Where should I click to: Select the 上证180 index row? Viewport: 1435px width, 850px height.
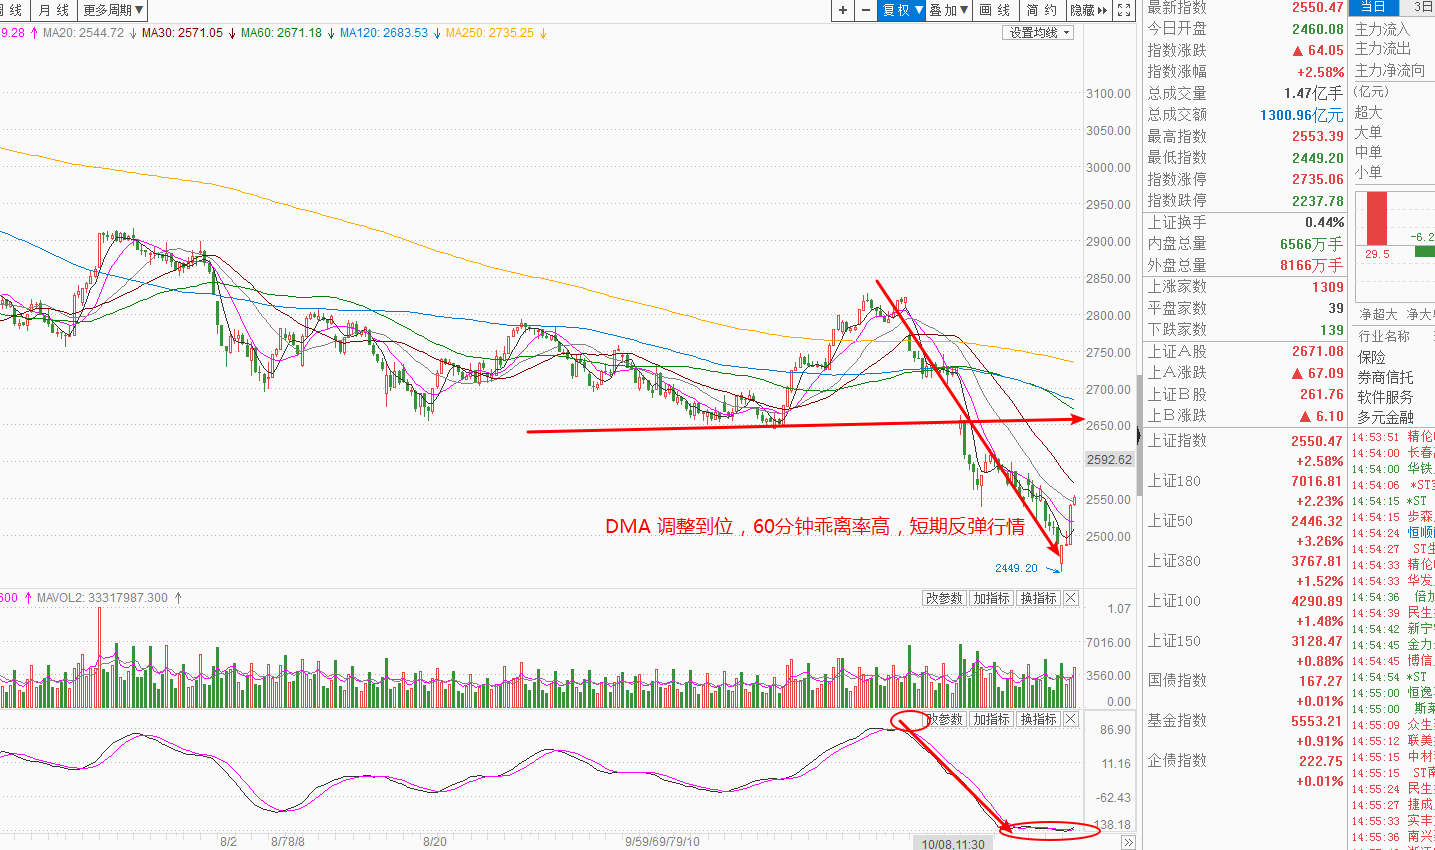(1245, 490)
